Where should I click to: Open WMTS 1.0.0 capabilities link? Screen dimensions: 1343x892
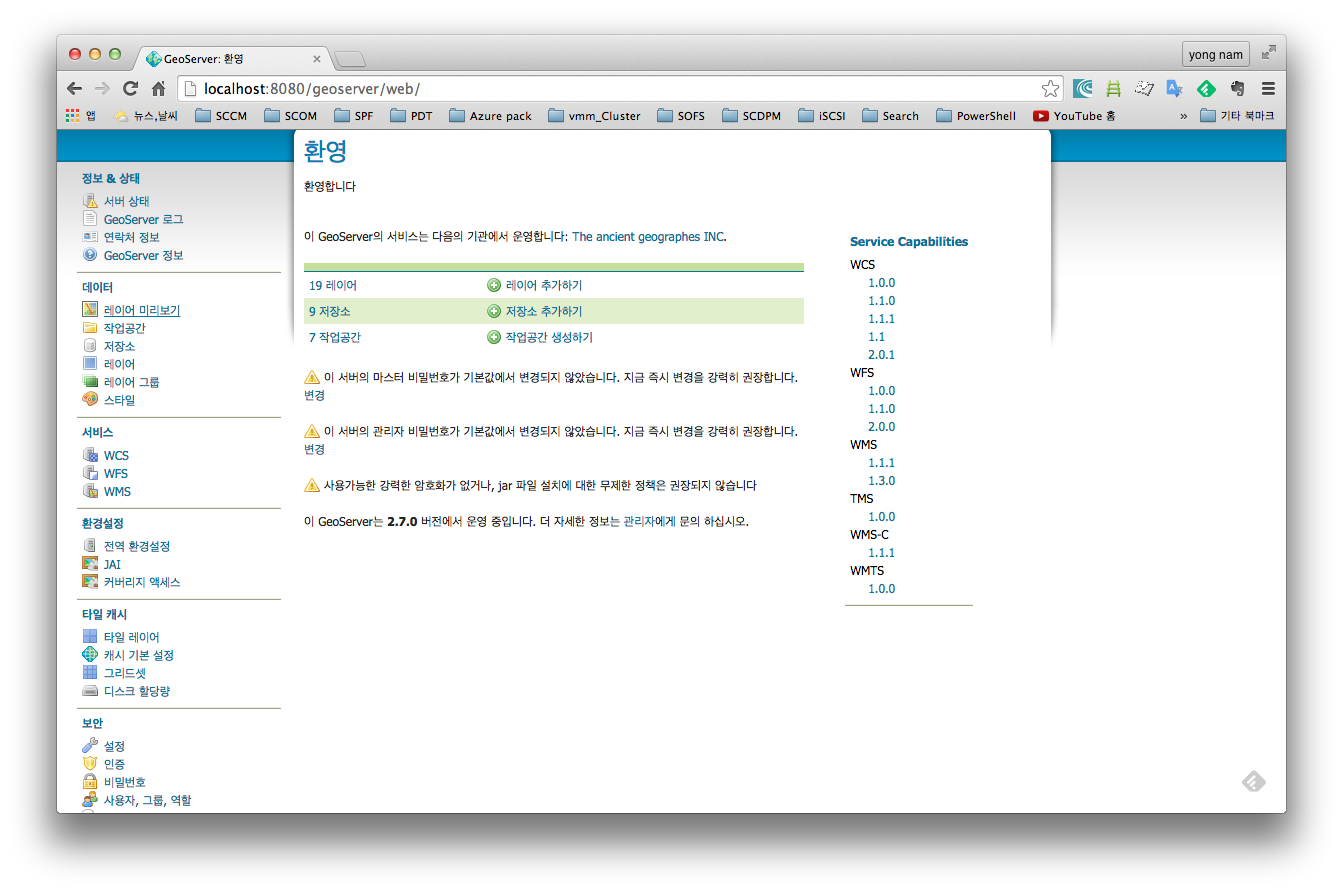881,589
